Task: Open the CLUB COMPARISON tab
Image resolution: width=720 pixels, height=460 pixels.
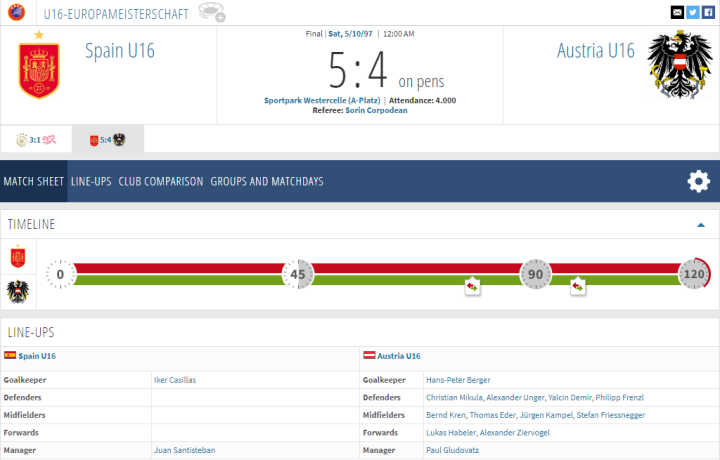Action: 160,182
